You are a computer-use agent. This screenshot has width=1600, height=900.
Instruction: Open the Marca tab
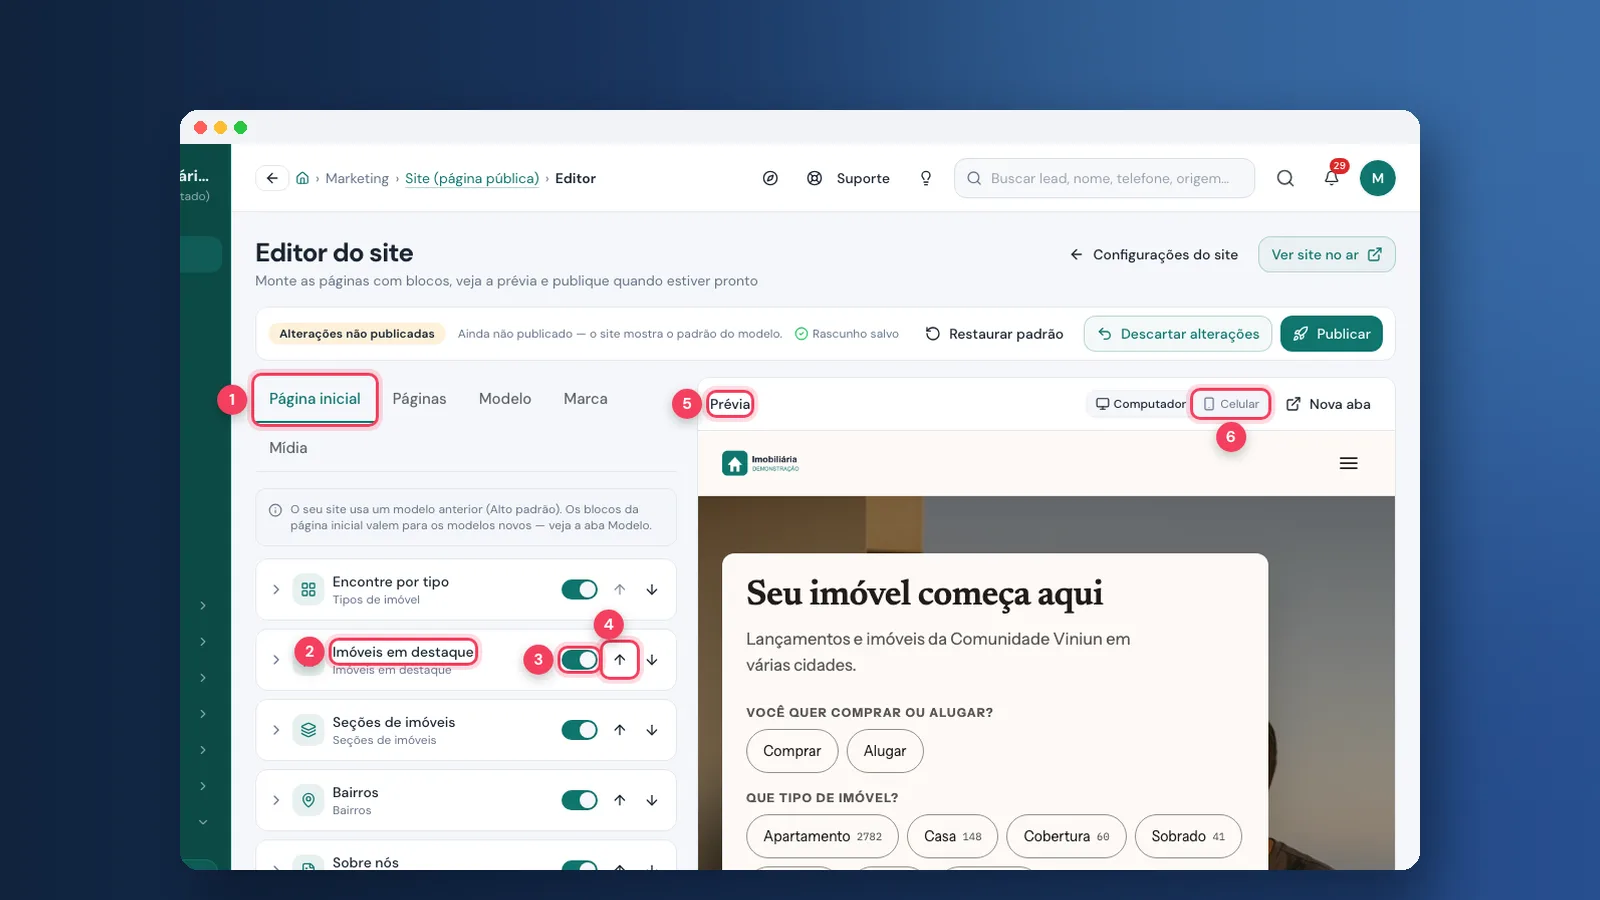tap(585, 399)
